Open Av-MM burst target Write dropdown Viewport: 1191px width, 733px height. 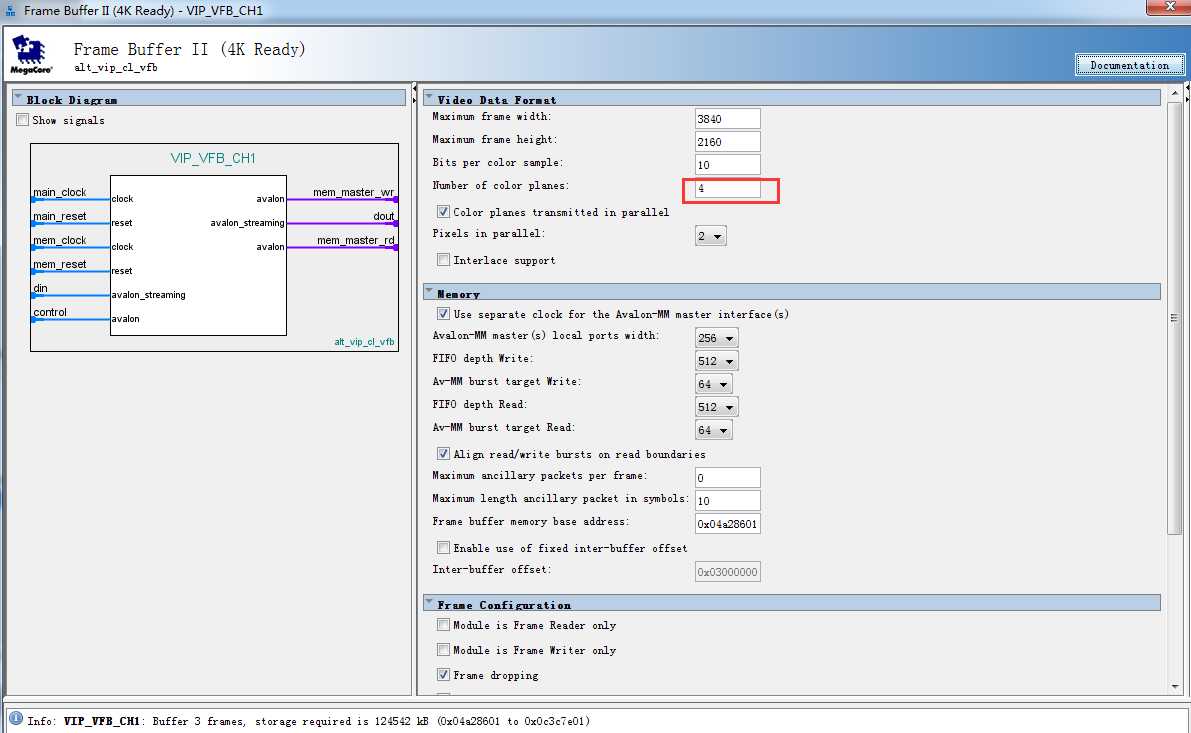(713, 384)
